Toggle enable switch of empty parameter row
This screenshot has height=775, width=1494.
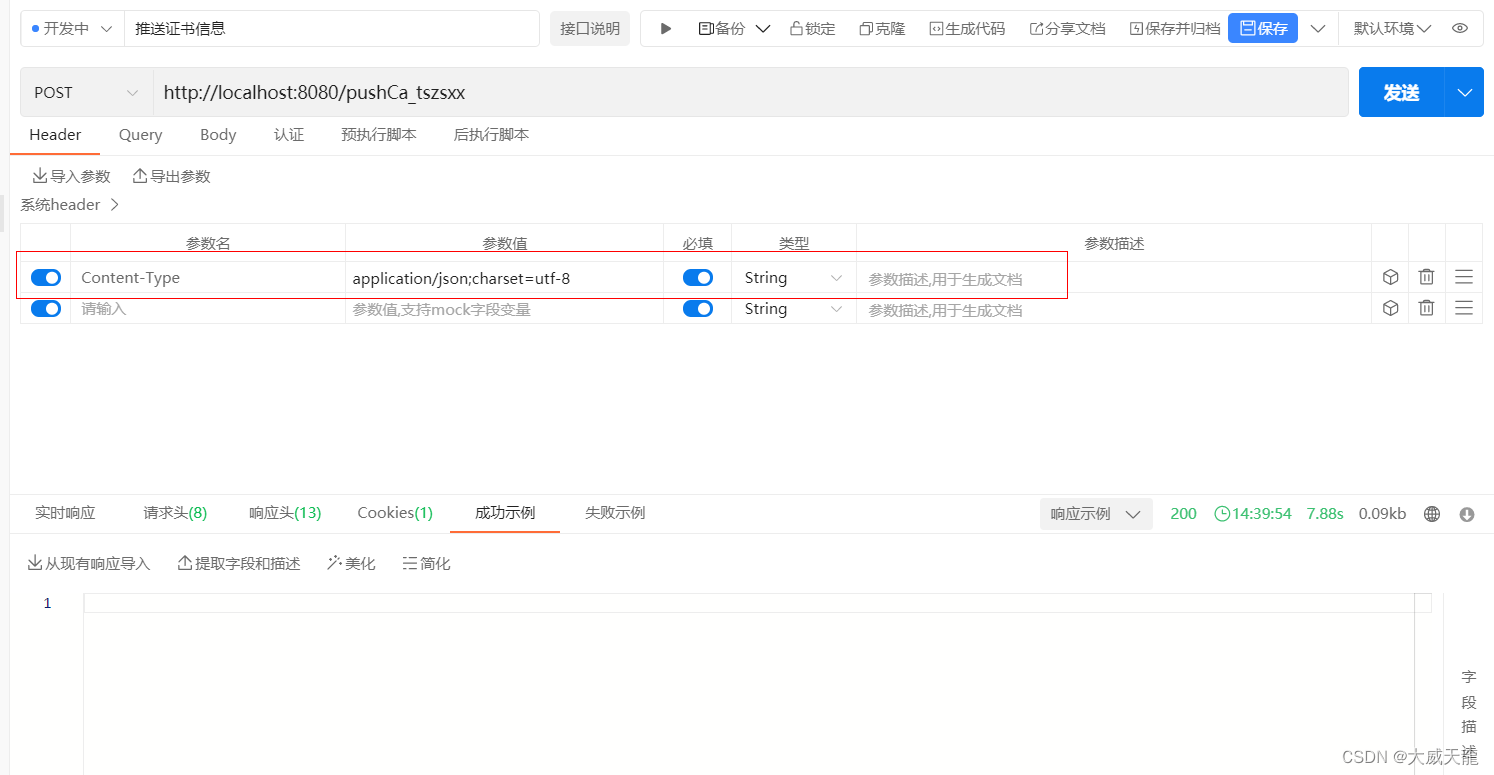tap(46, 309)
